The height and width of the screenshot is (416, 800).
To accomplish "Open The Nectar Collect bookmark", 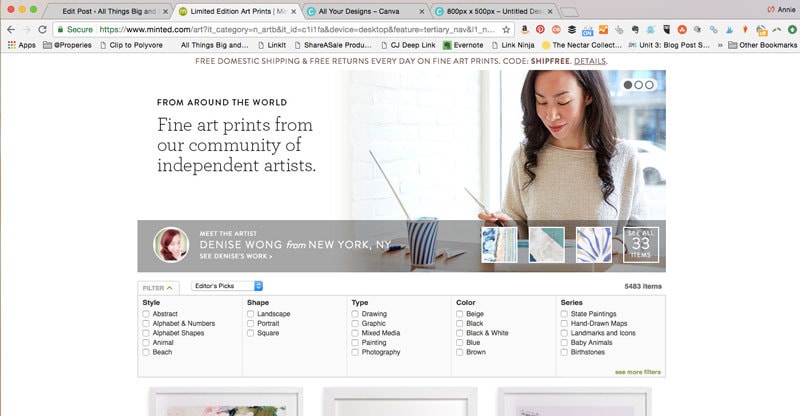I will [x=582, y=45].
